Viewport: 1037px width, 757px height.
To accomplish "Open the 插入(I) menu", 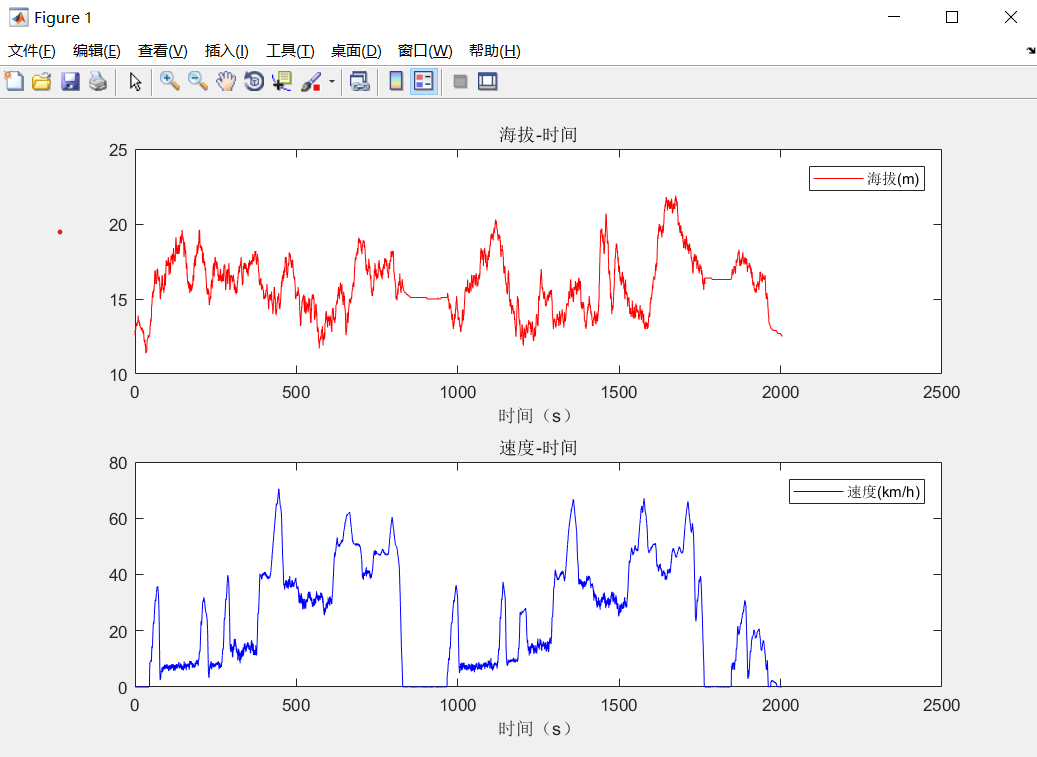I will point(226,51).
